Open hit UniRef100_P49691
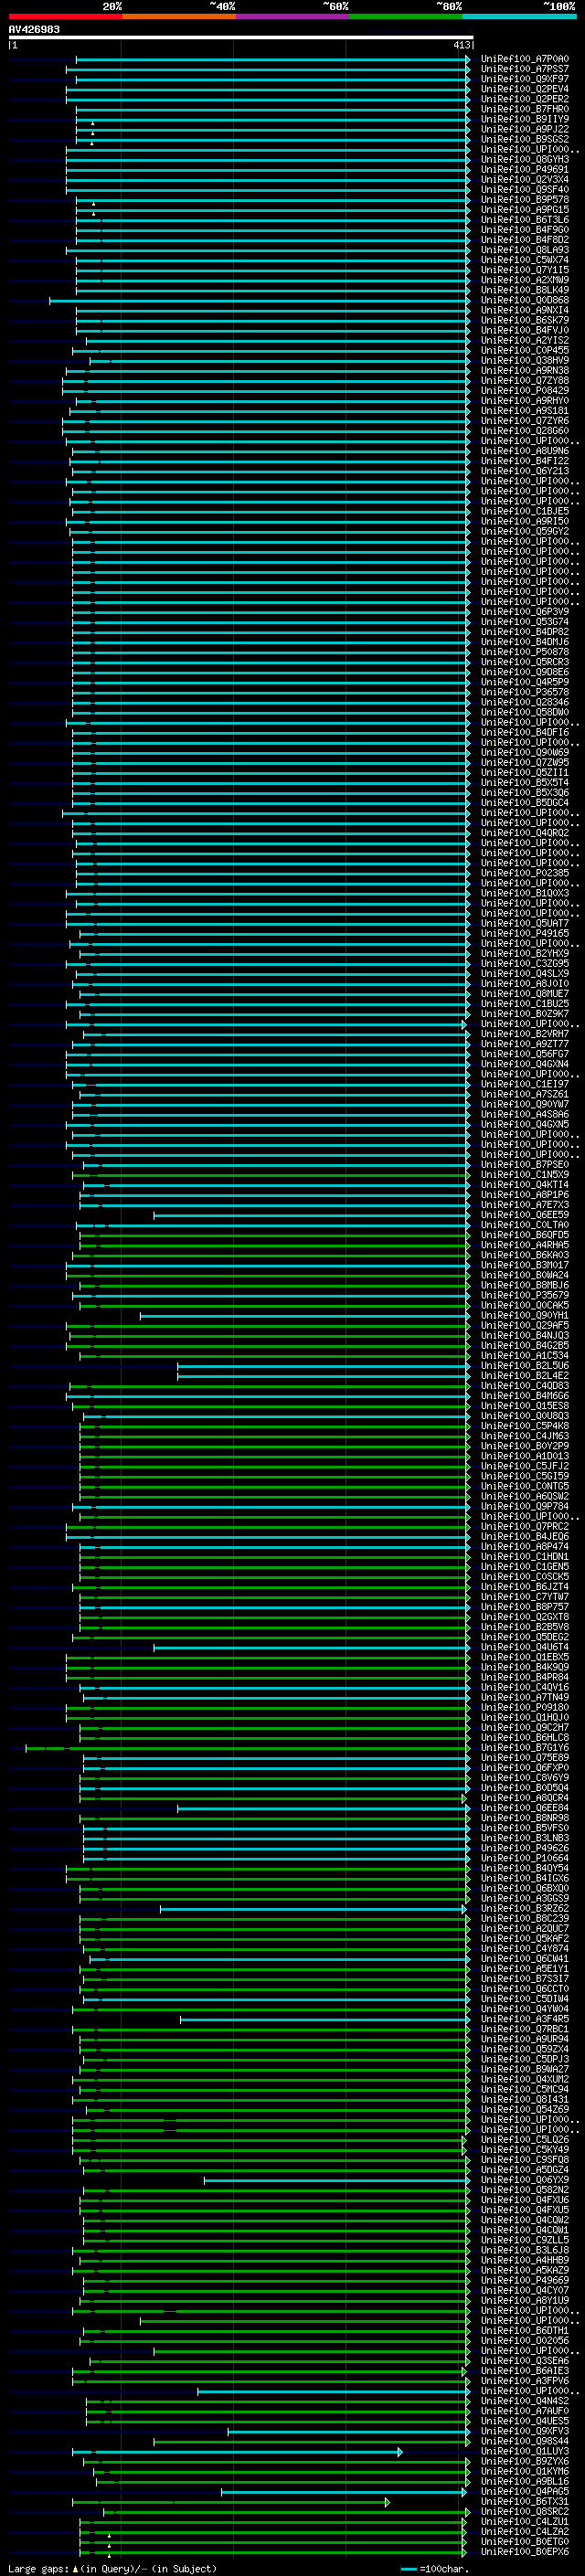The width and height of the screenshot is (585, 2576). pyautogui.click(x=524, y=170)
